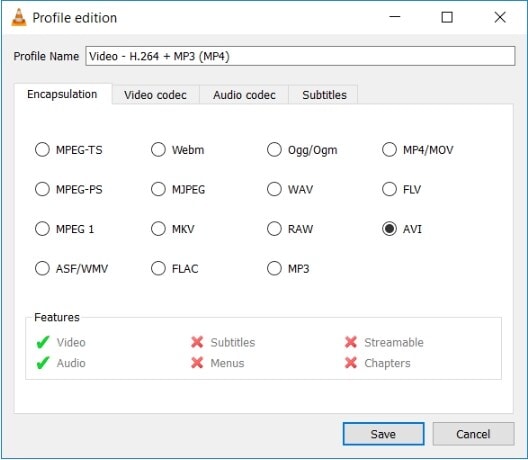Open the Audio codec tab
Image resolution: width=528 pixels, height=460 pixels.
(244, 95)
